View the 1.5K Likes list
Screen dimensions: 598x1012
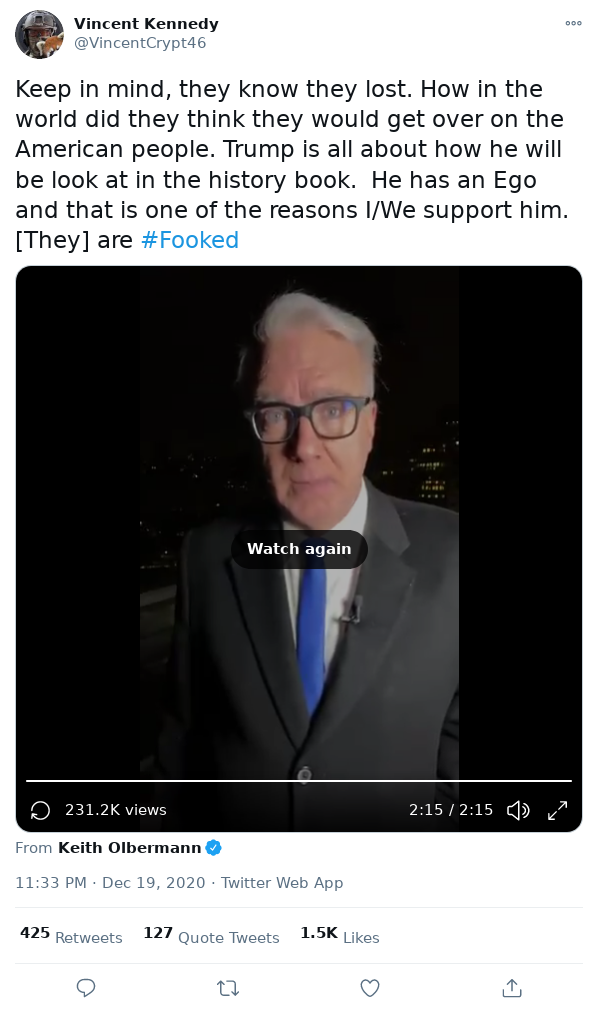339,936
